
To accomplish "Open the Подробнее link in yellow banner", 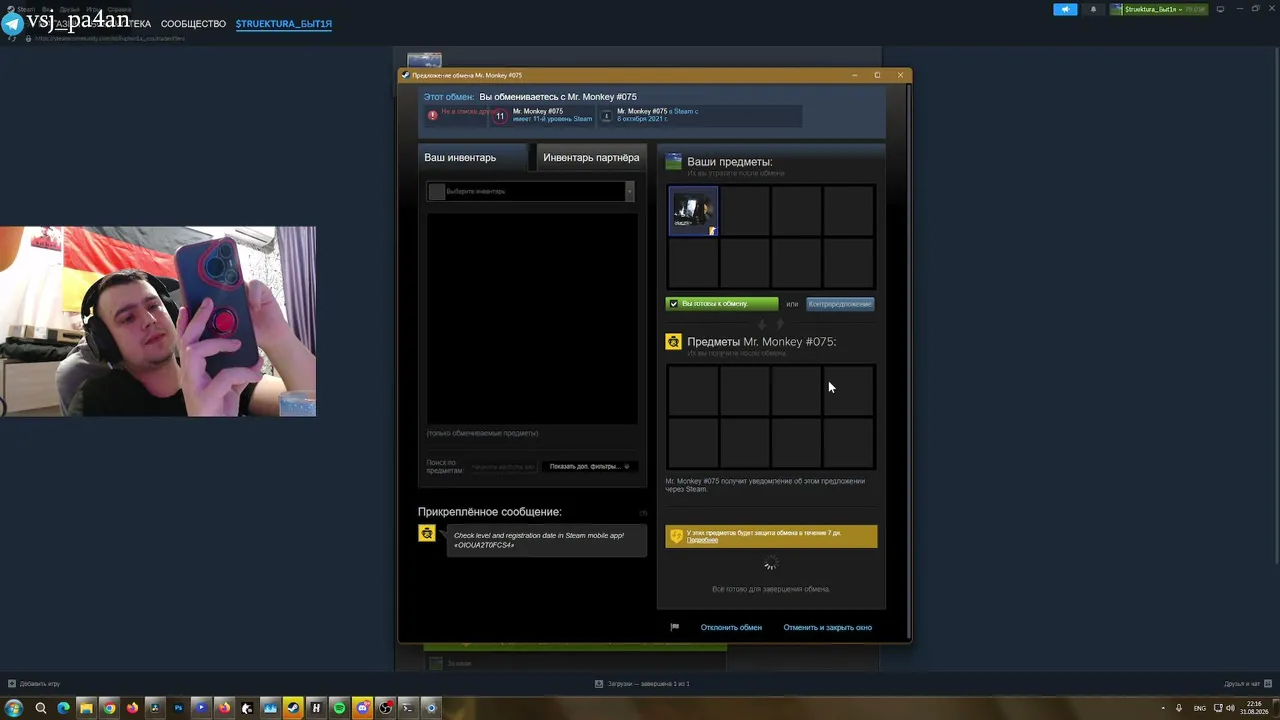I will [x=702, y=540].
